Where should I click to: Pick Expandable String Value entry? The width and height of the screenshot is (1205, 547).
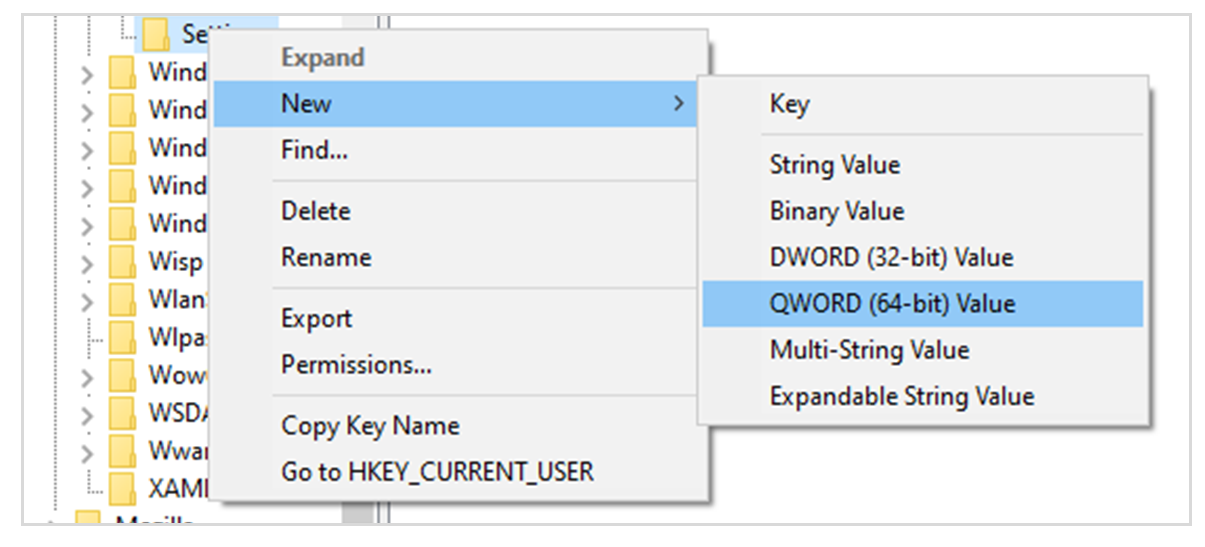901,396
